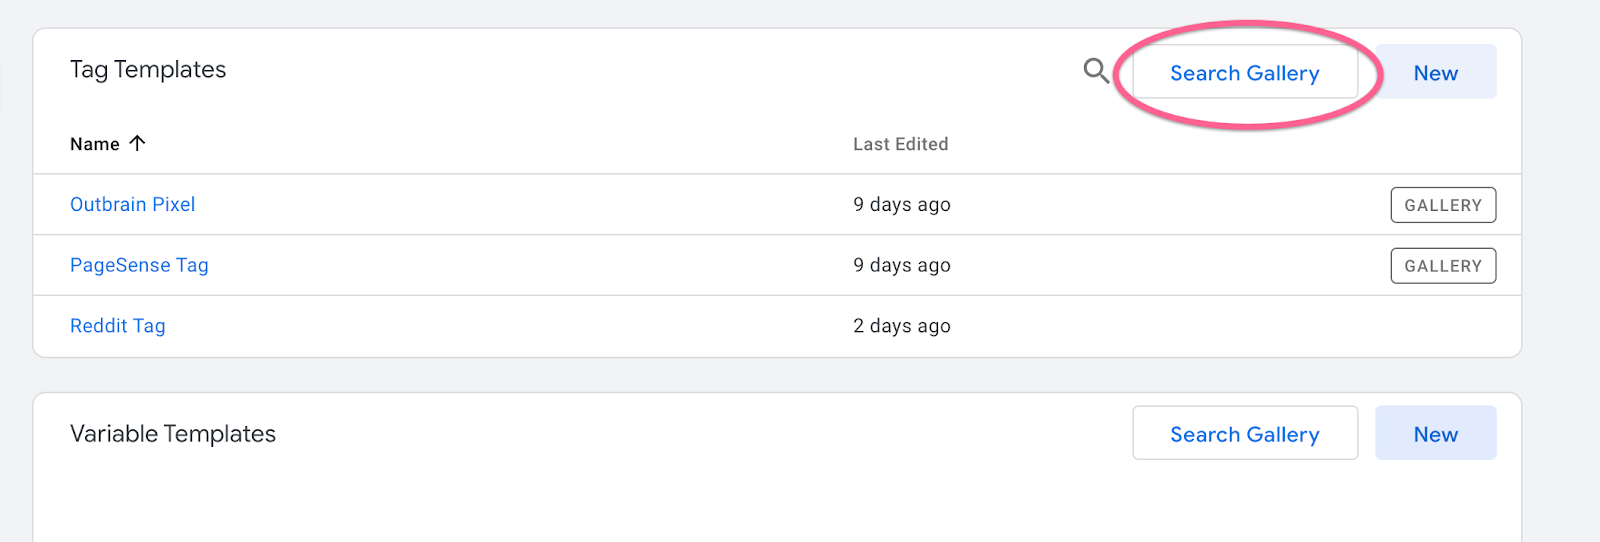The width and height of the screenshot is (1600, 542).
Task: Create a New variable template
Action: (1436, 433)
